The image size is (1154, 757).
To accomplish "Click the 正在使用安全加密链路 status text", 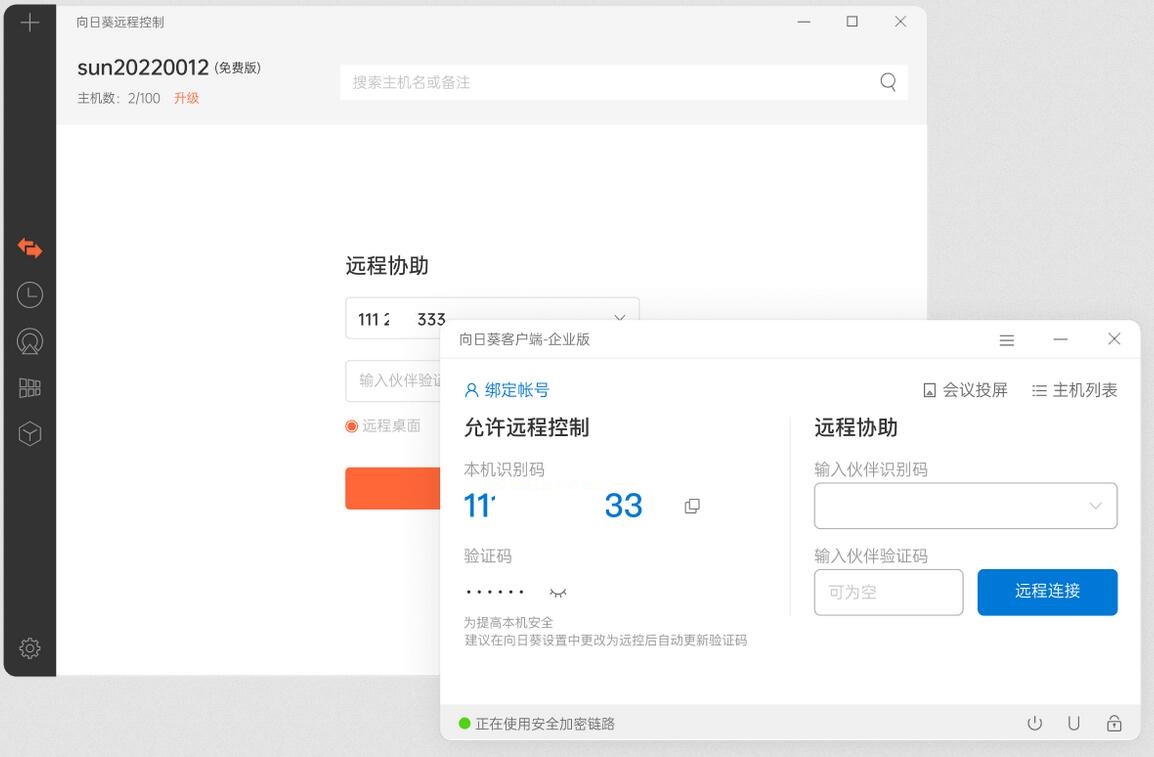I will click(x=545, y=724).
